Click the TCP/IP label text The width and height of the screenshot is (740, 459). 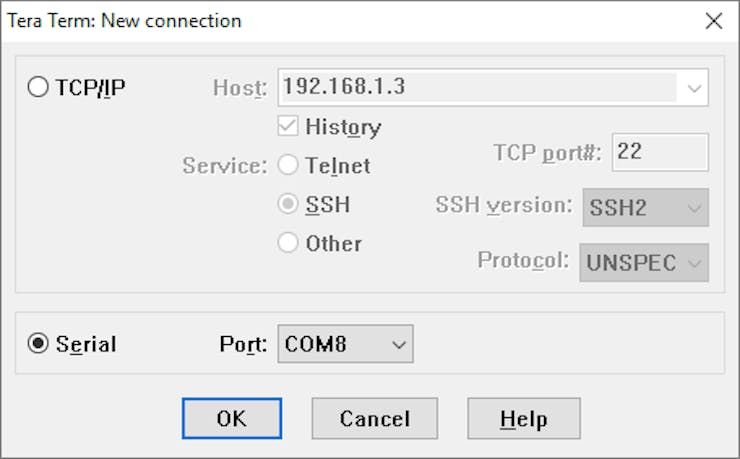90,87
